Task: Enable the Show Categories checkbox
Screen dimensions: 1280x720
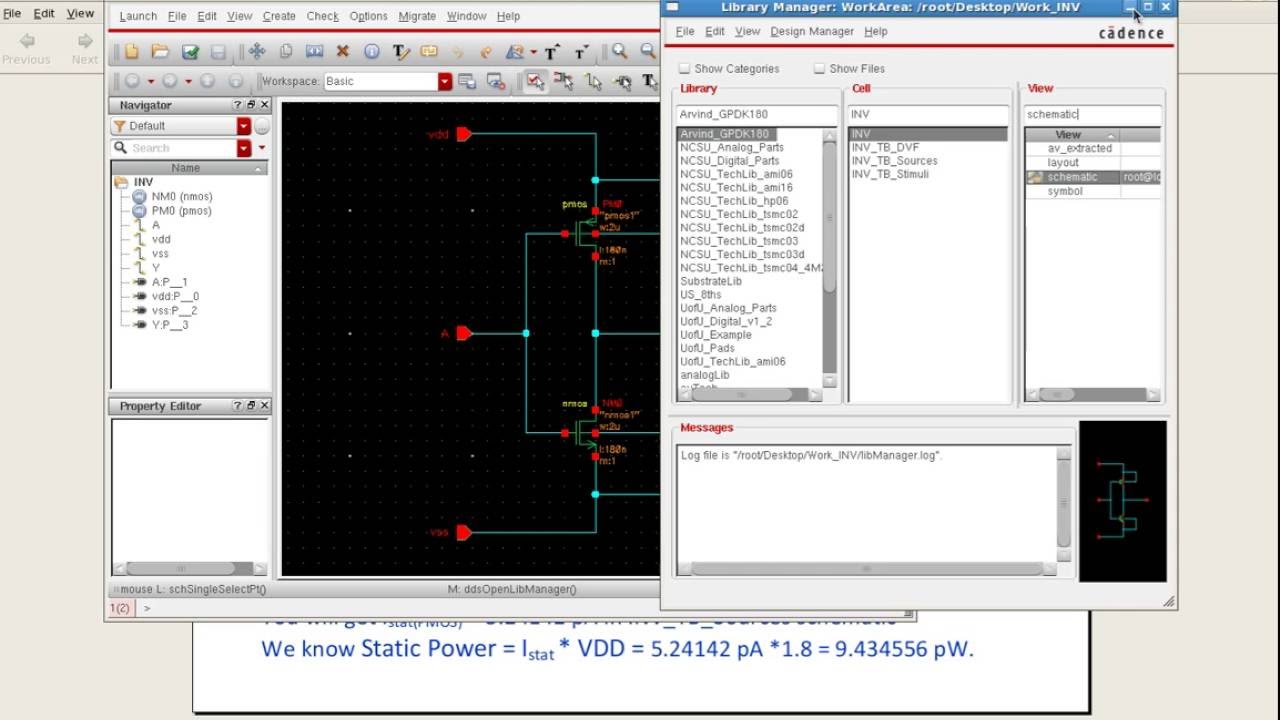Action: click(x=685, y=69)
